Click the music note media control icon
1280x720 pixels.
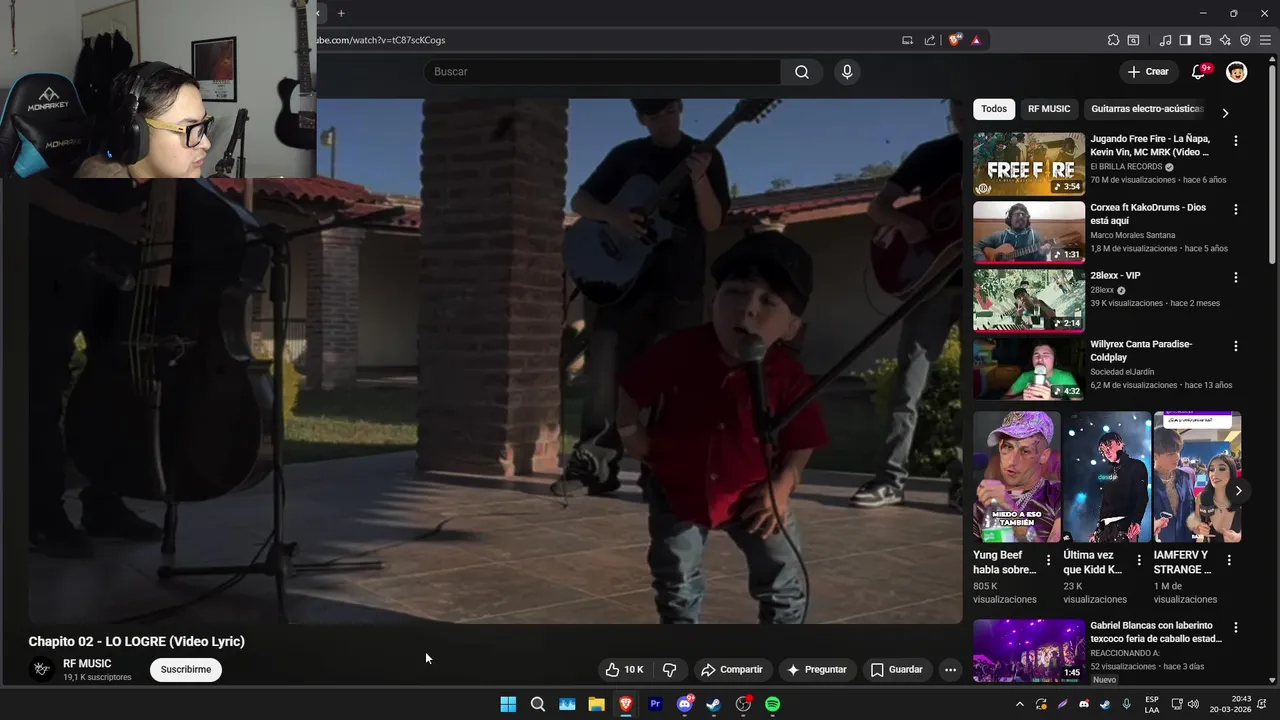[1165, 40]
